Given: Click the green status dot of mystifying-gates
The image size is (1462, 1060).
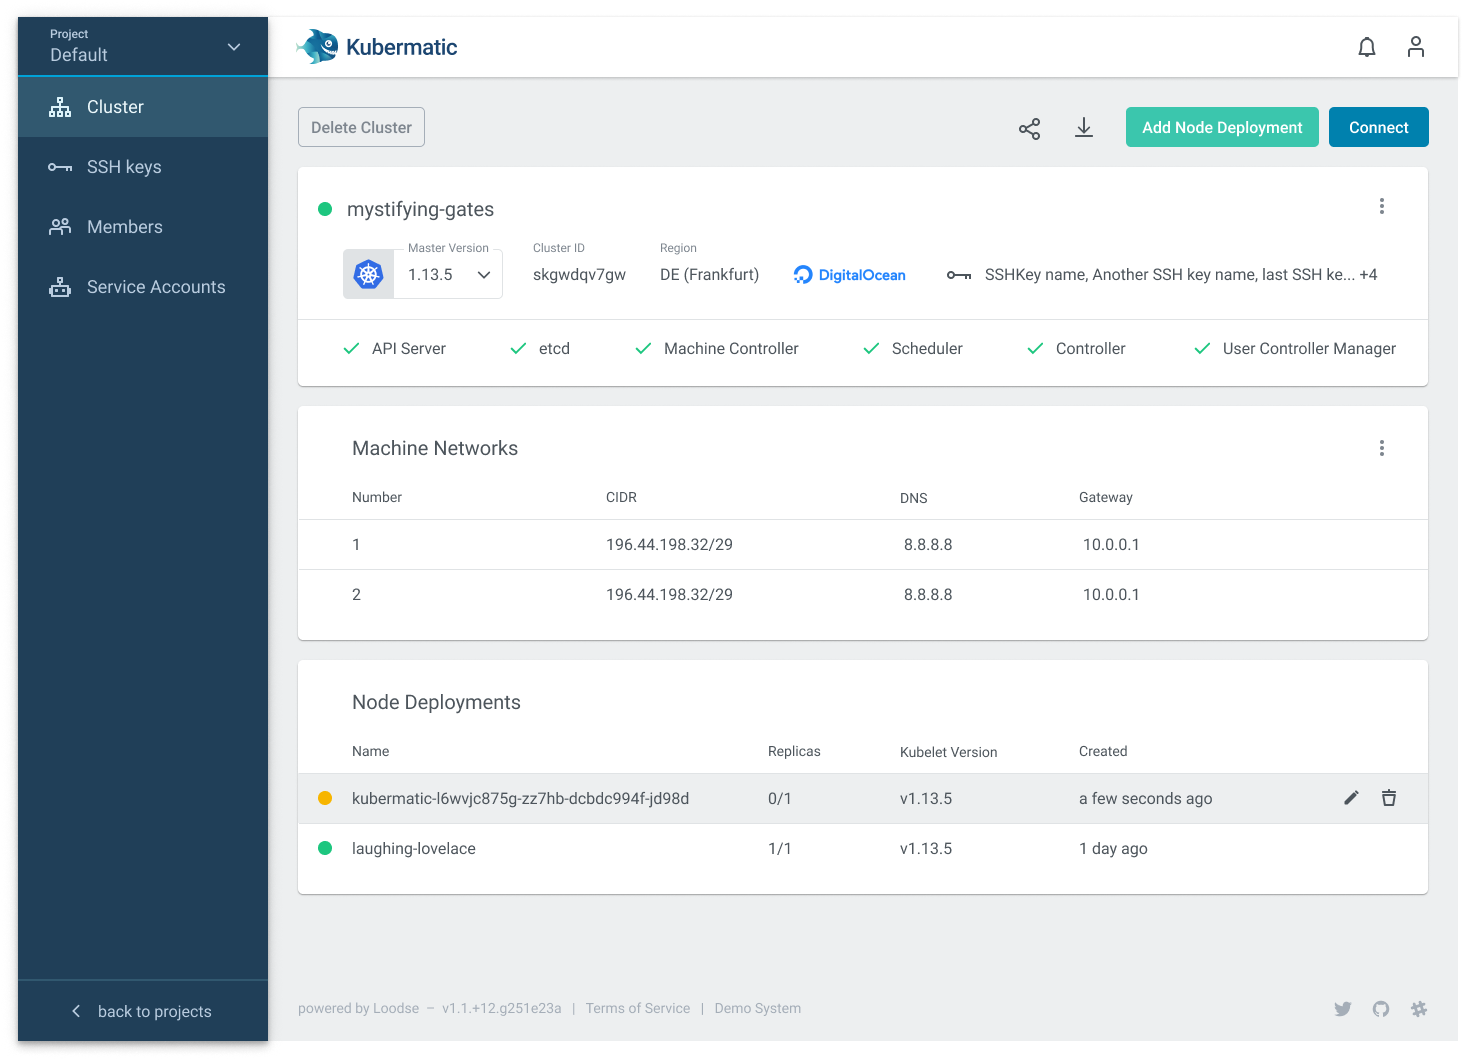Looking at the screenshot, I should point(325,209).
